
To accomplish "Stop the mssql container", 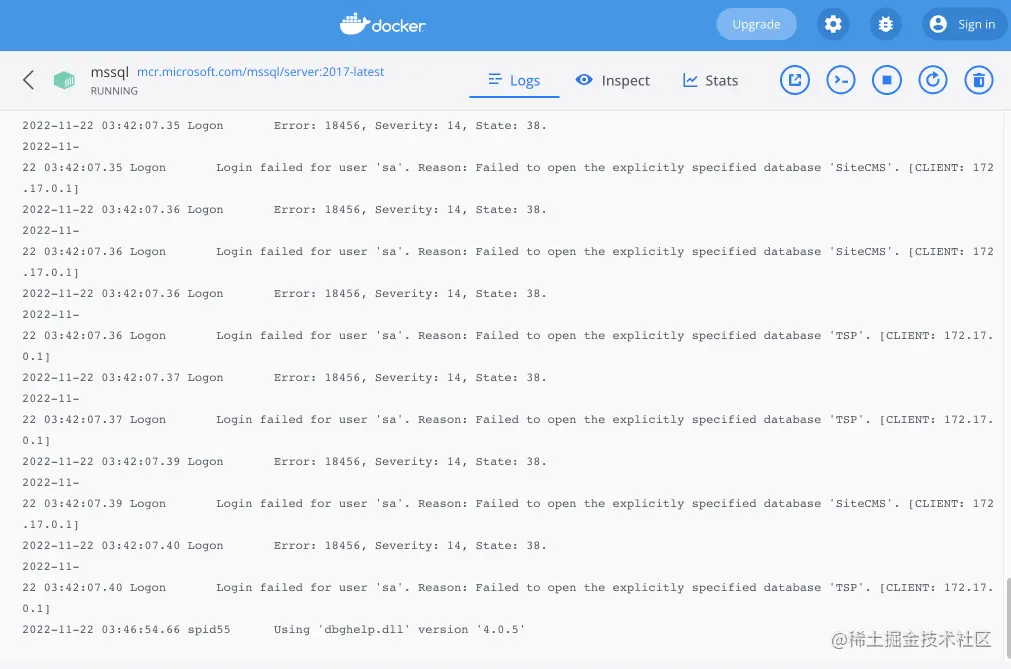I will coord(887,81).
